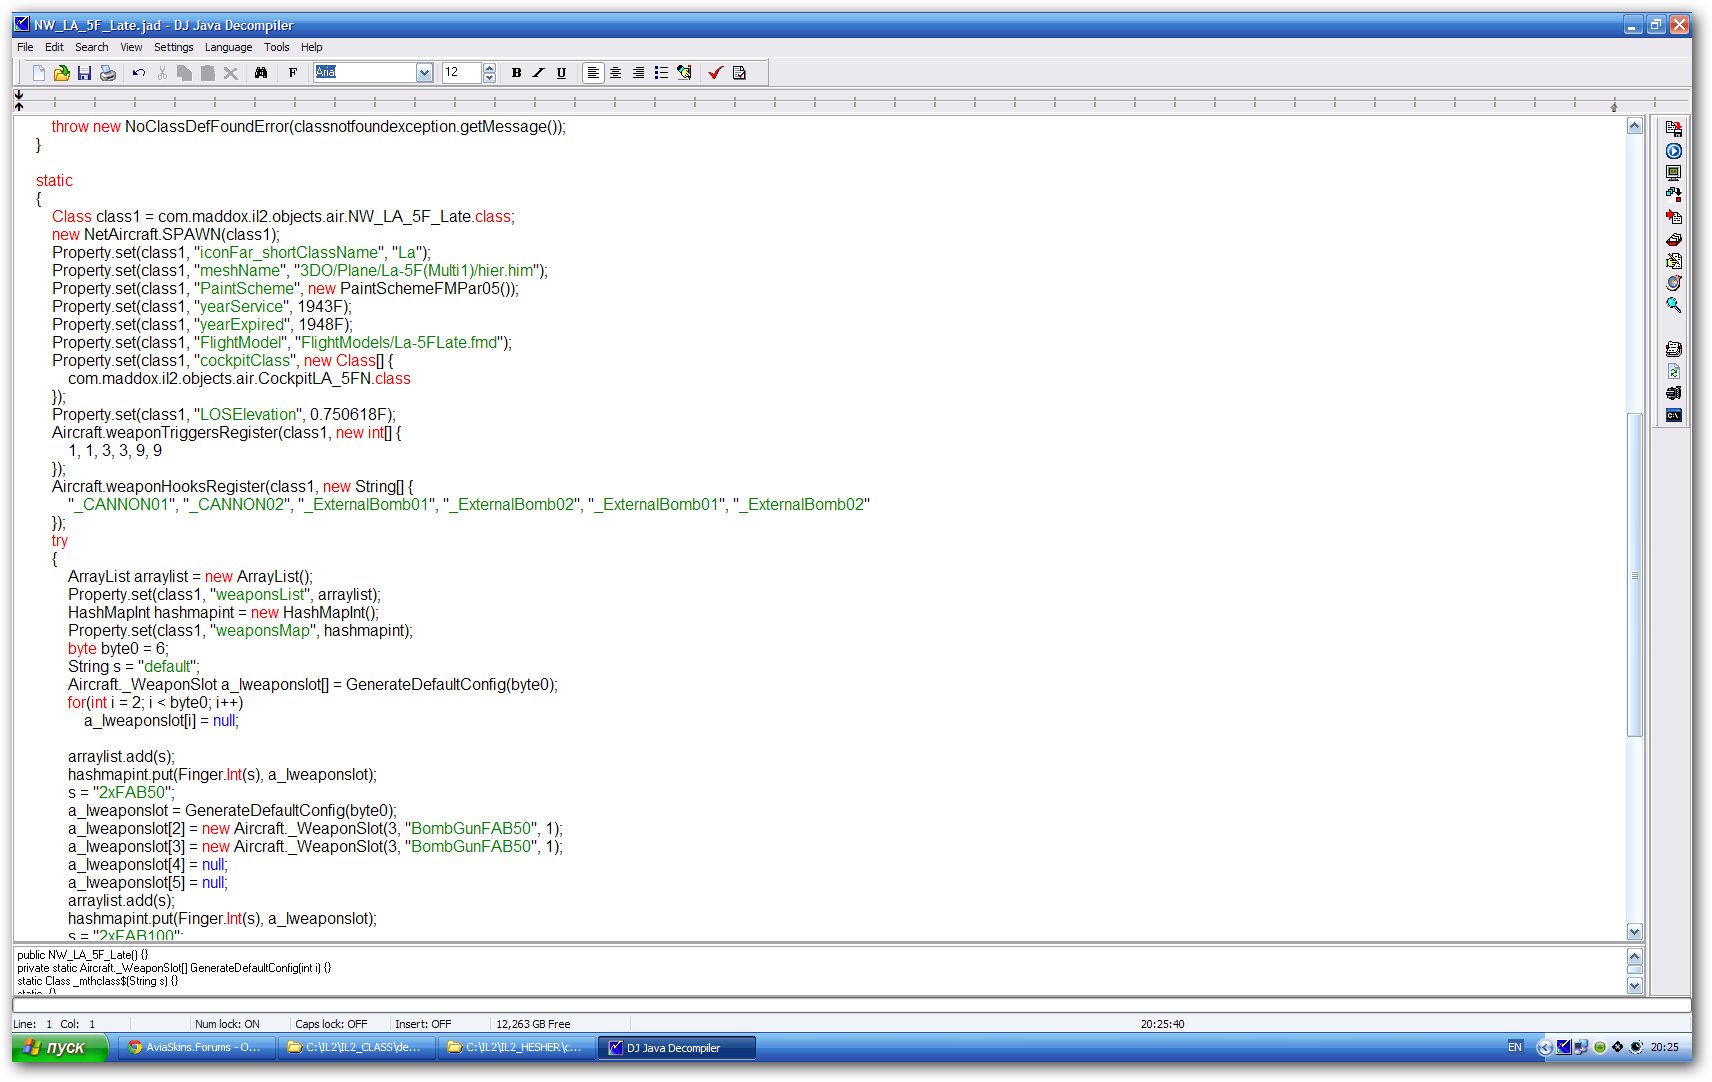1712x1082 pixels.
Task: Open the Help menu
Action: pos(312,47)
